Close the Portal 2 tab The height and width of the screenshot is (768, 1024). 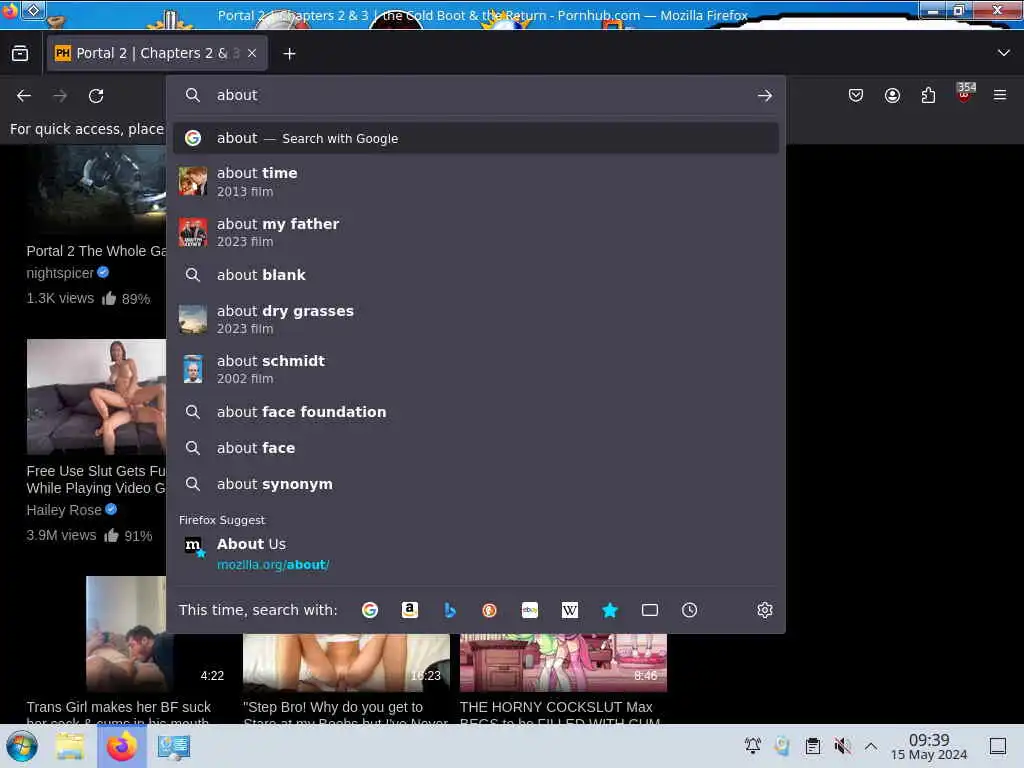252,54
